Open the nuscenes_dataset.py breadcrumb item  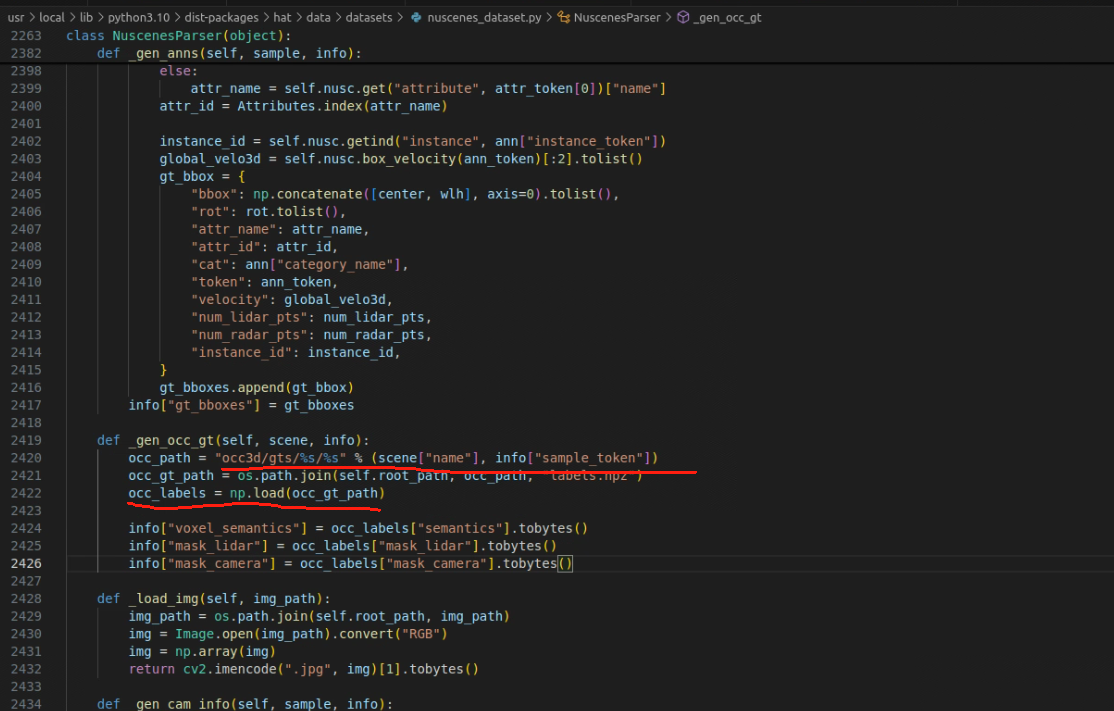pos(482,17)
